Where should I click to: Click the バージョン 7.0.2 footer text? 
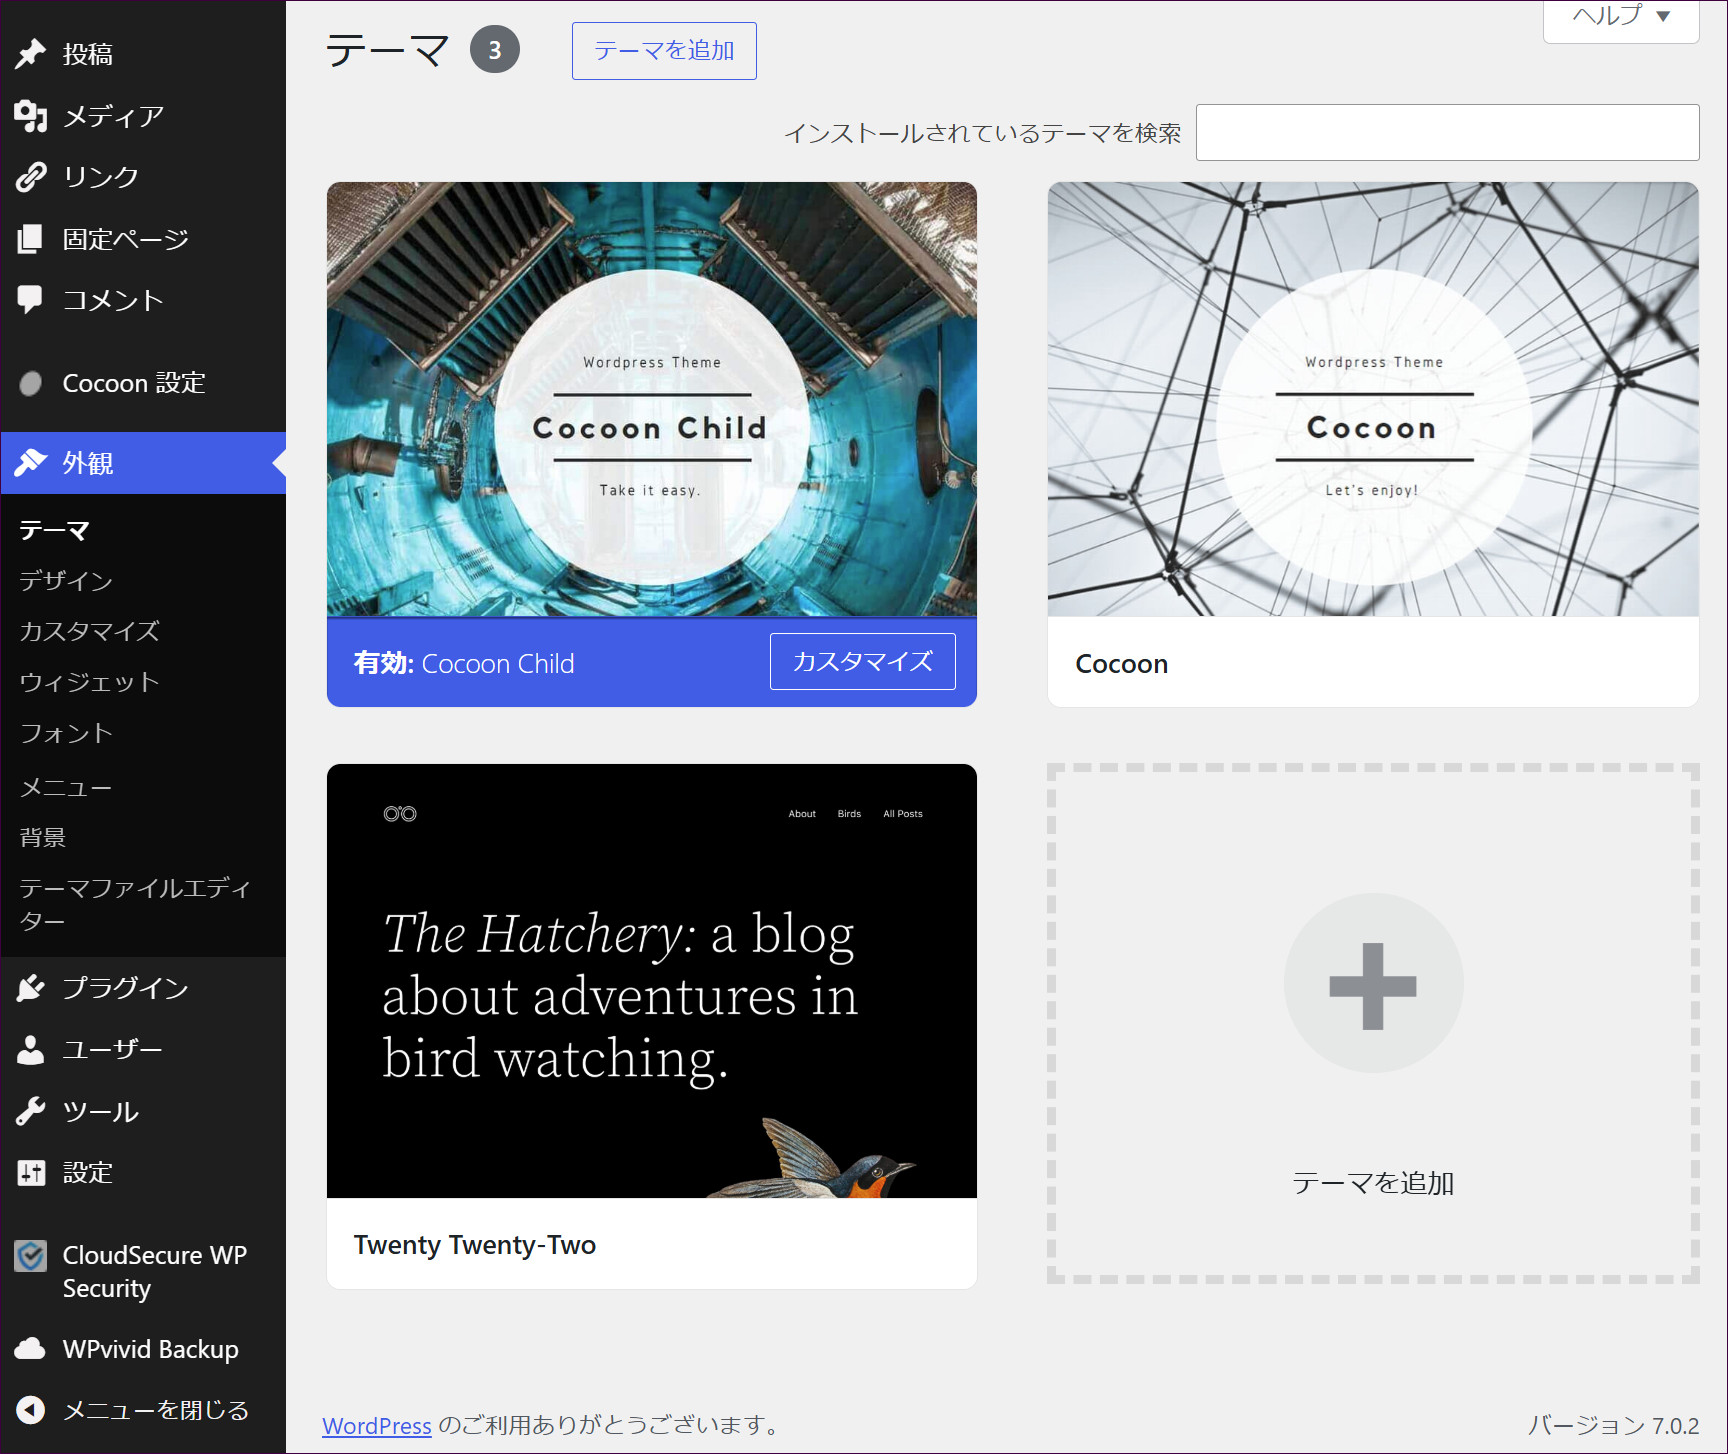1614,1426
